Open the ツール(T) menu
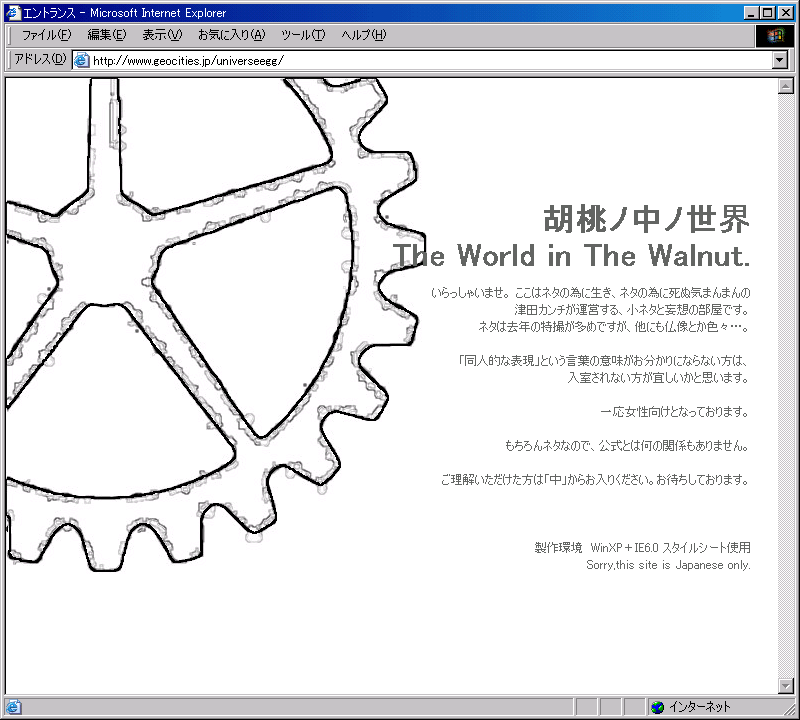This screenshot has width=800, height=720. pyautogui.click(x=303, y=35)
